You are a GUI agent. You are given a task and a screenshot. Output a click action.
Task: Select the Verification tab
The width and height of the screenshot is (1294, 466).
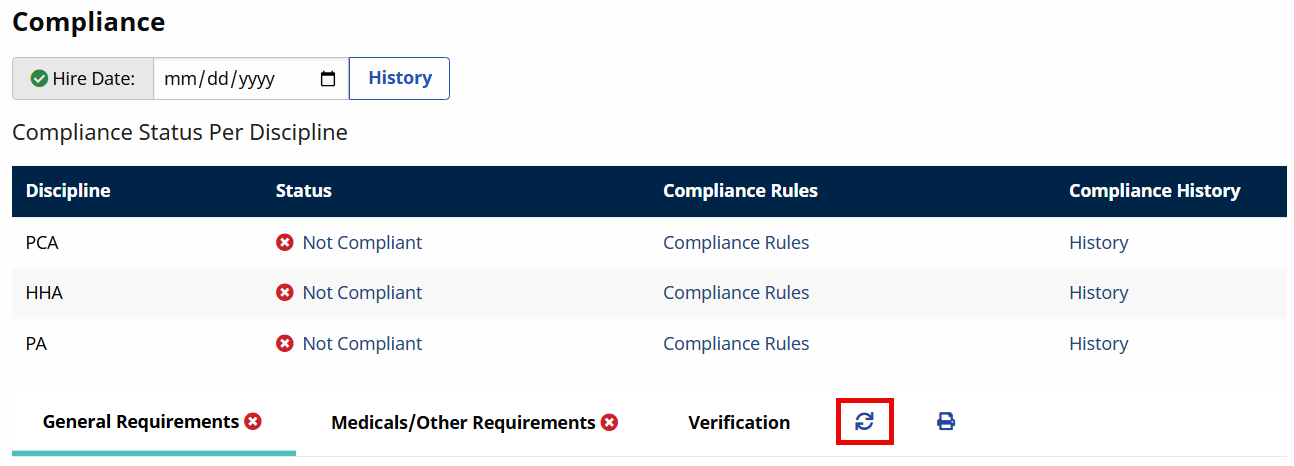tap(739, 423)
